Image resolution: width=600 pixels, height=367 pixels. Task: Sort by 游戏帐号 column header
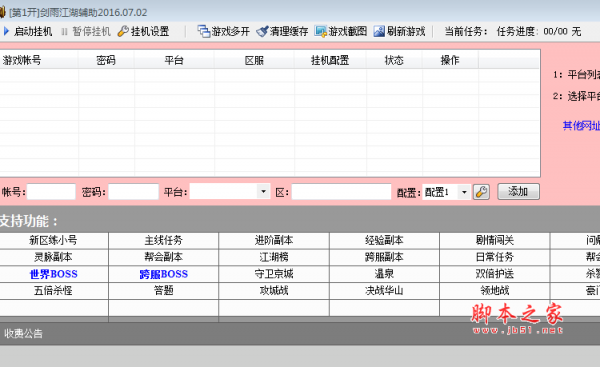39,60
